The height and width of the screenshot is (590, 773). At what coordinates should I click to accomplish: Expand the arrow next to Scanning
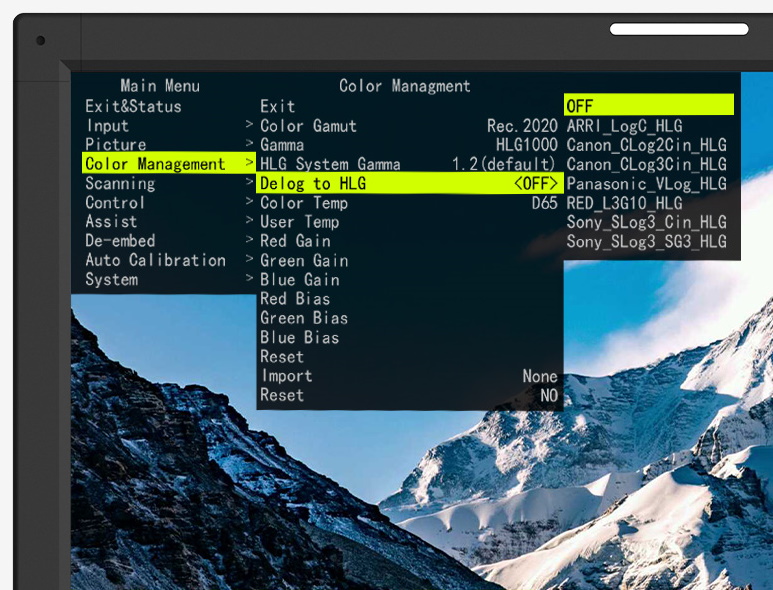[249, 181]
